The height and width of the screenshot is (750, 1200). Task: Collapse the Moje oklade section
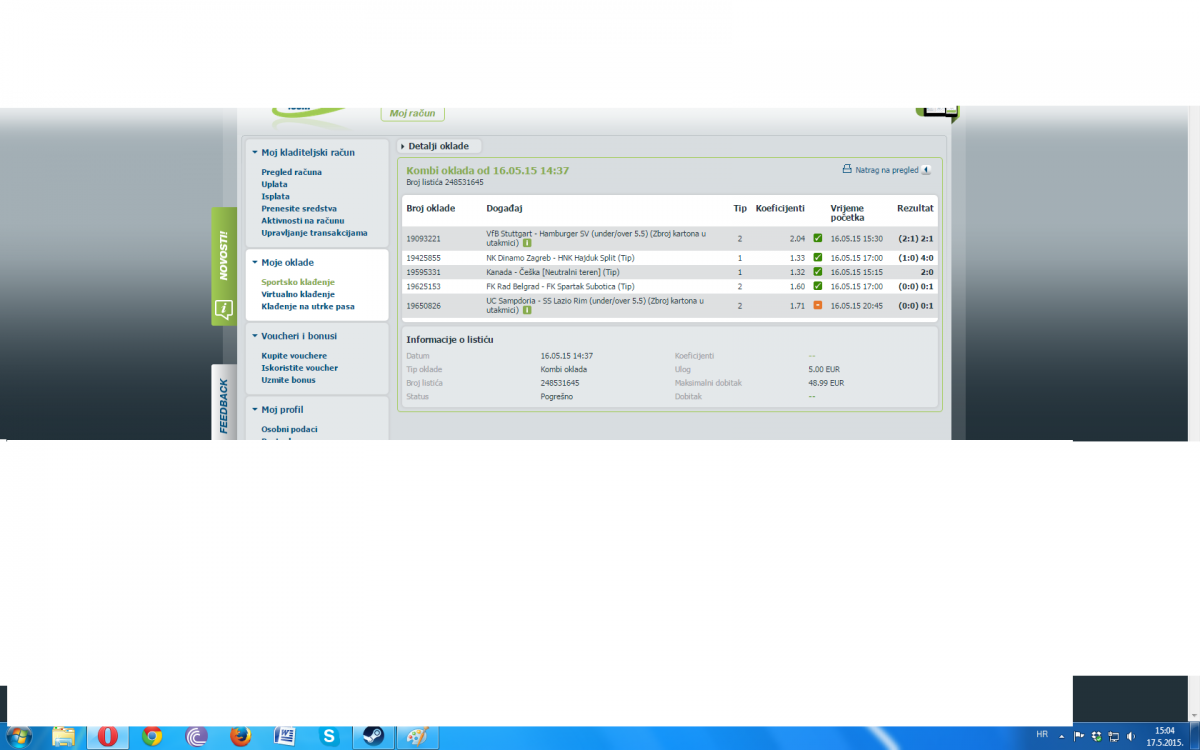point(255,263)
